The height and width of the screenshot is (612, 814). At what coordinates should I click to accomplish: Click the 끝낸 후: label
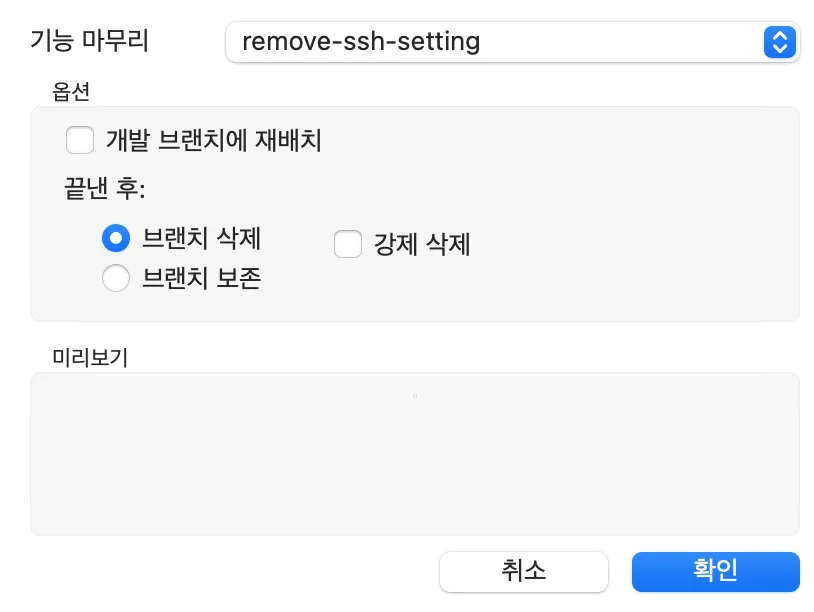pos(105,189)
